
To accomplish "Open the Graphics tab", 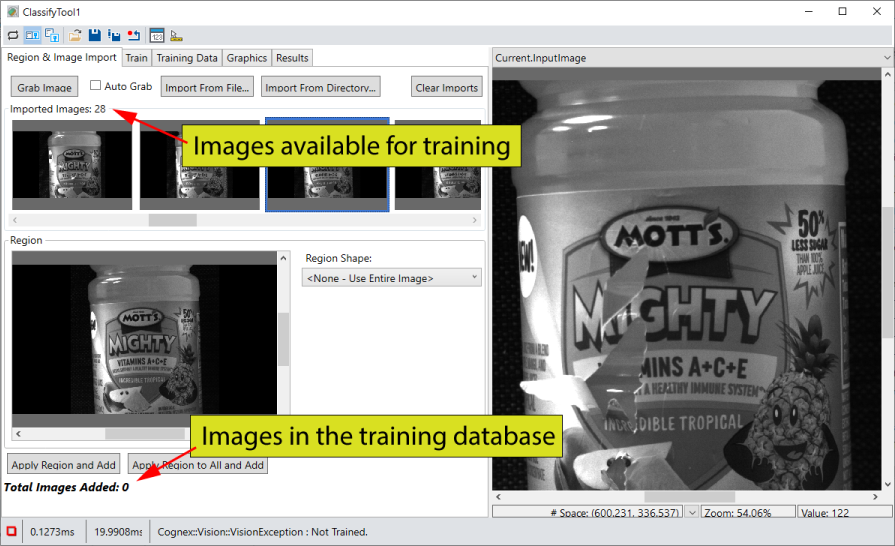I will pyautogui.click(x=247, y=58).
